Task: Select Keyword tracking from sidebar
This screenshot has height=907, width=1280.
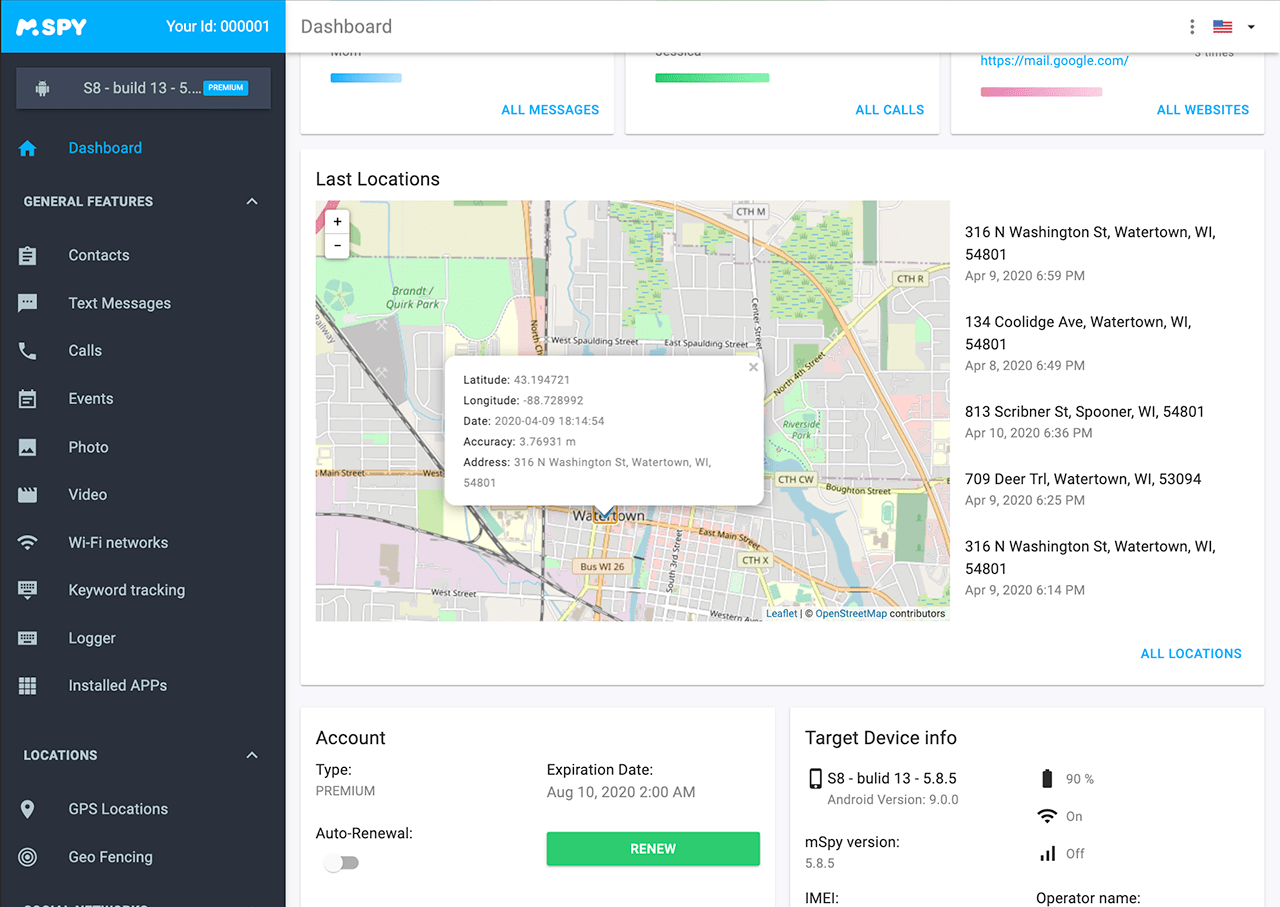Action: point(126,590)
